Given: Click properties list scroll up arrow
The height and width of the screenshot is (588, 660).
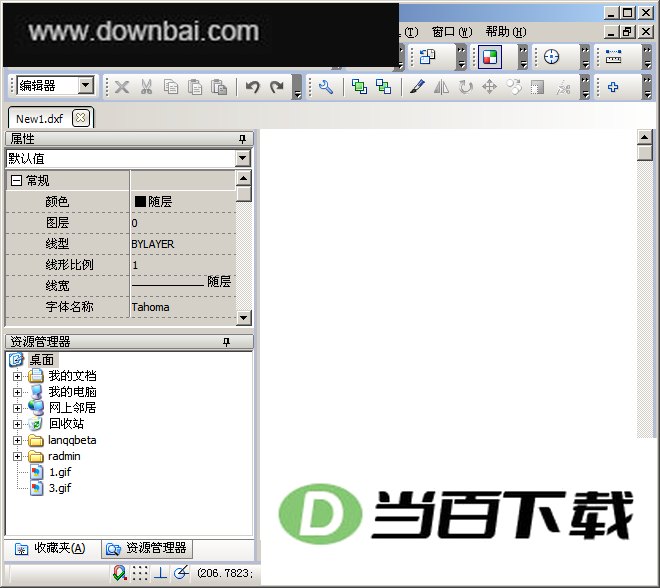Looking at the screenshot, I should point(244,178).
